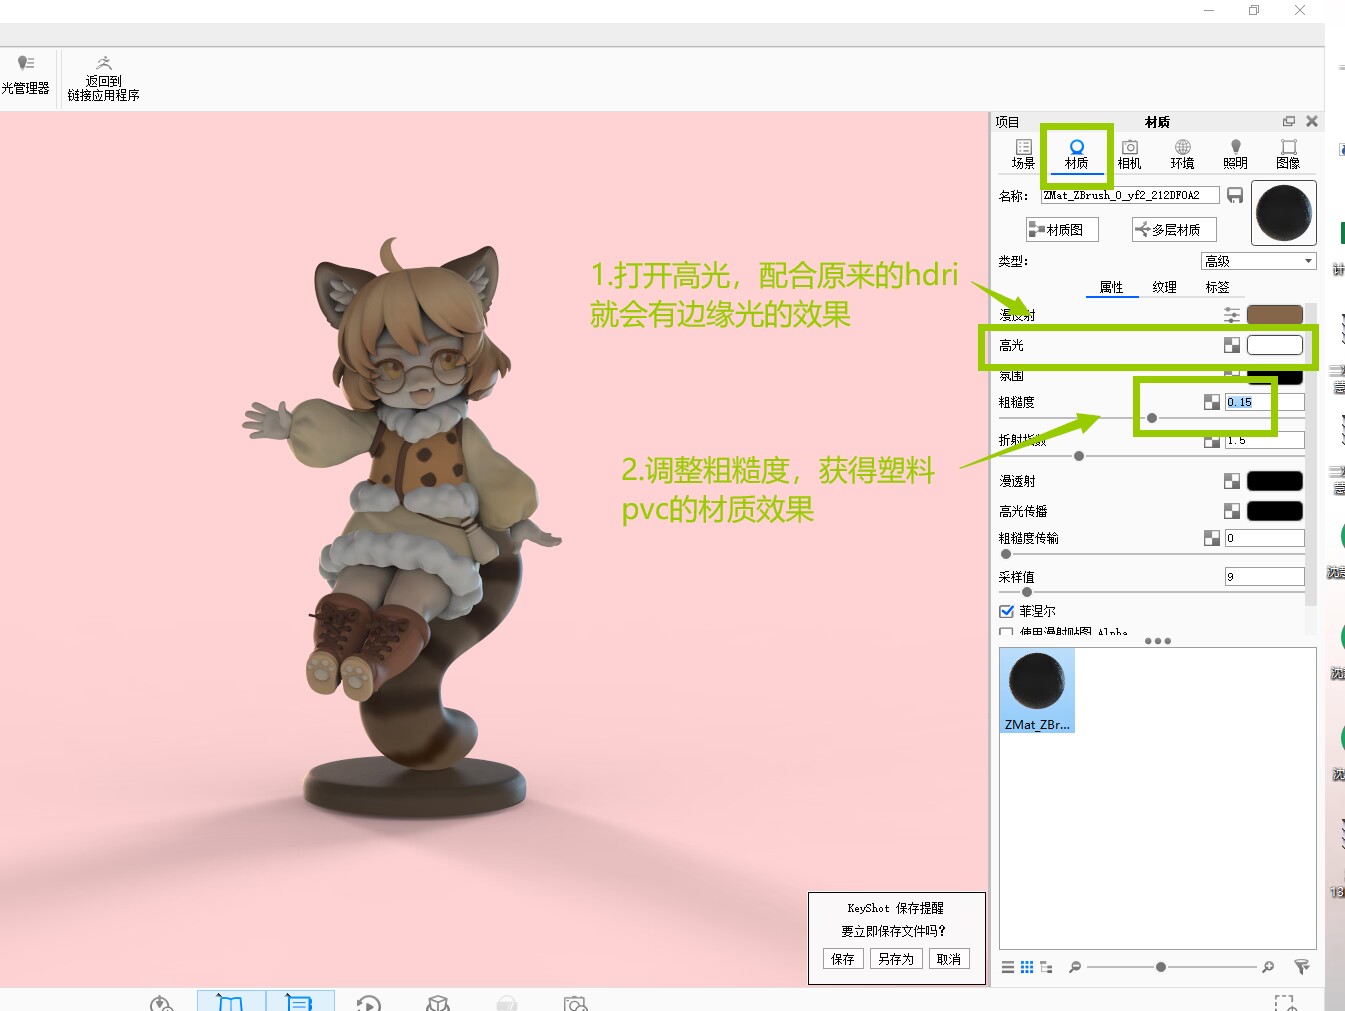Switch to the 材质 tab
Viewport: 1345px width, 1011px height.
click(x=1076, y=154)
